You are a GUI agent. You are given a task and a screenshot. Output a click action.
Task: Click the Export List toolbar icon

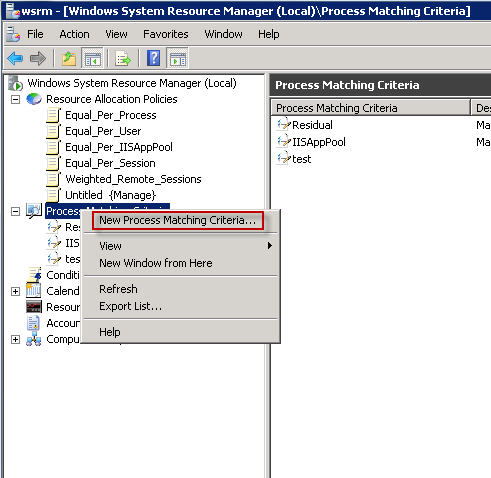point(123,59)
